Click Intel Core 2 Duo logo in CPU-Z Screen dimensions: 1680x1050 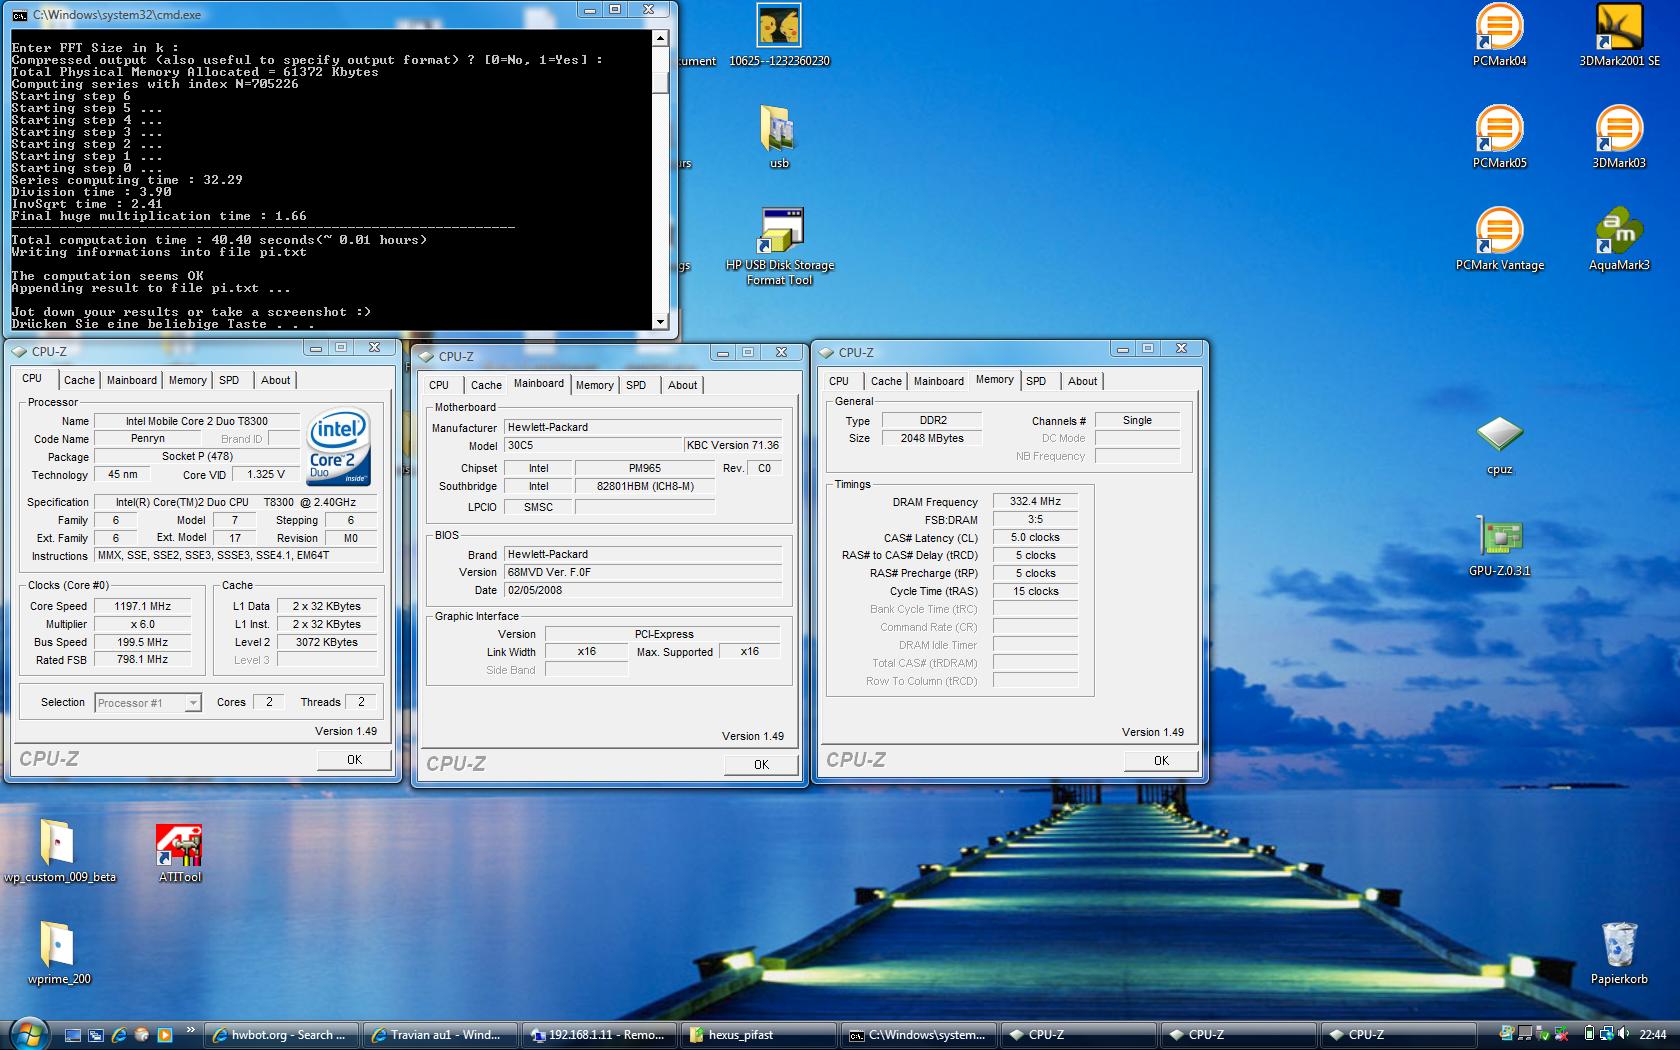coord(339,447)
